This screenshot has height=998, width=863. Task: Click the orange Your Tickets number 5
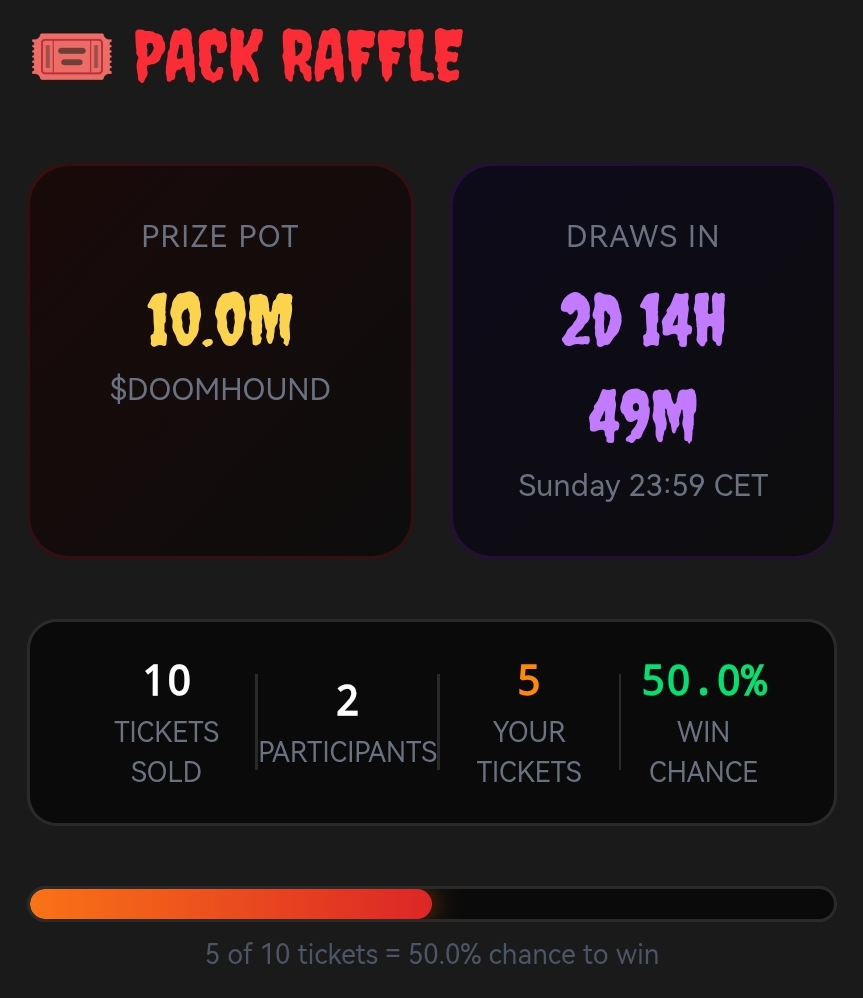[x=529, y=680]
